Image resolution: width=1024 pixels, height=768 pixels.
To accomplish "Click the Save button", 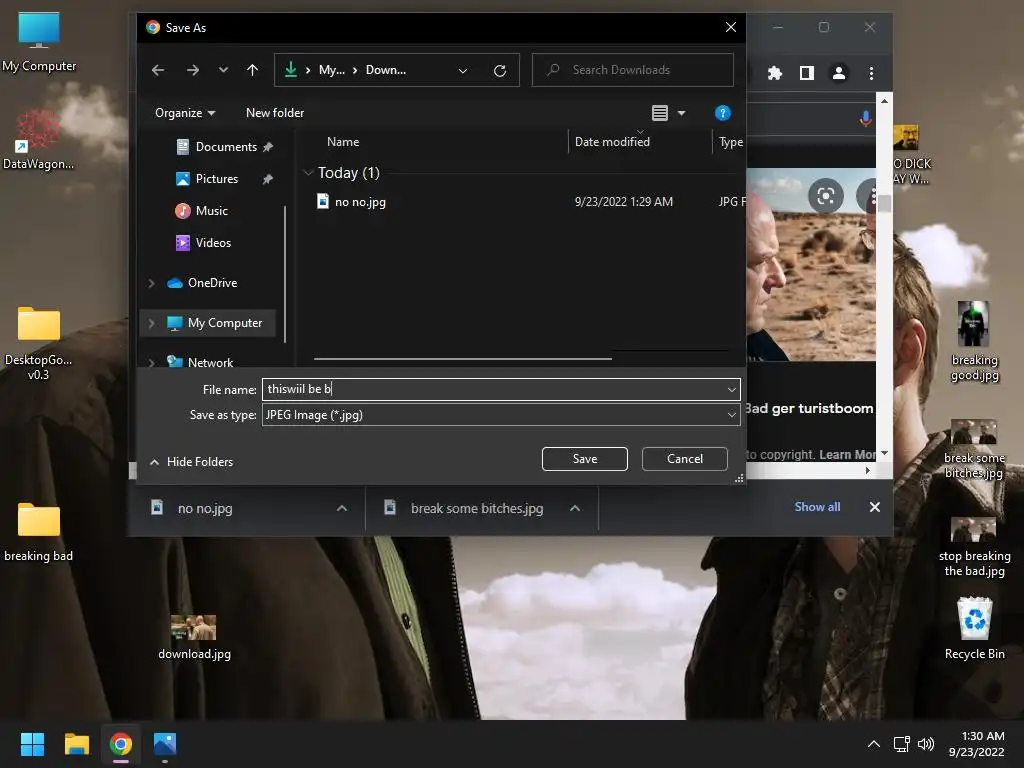I will click(x=584, y=459).
